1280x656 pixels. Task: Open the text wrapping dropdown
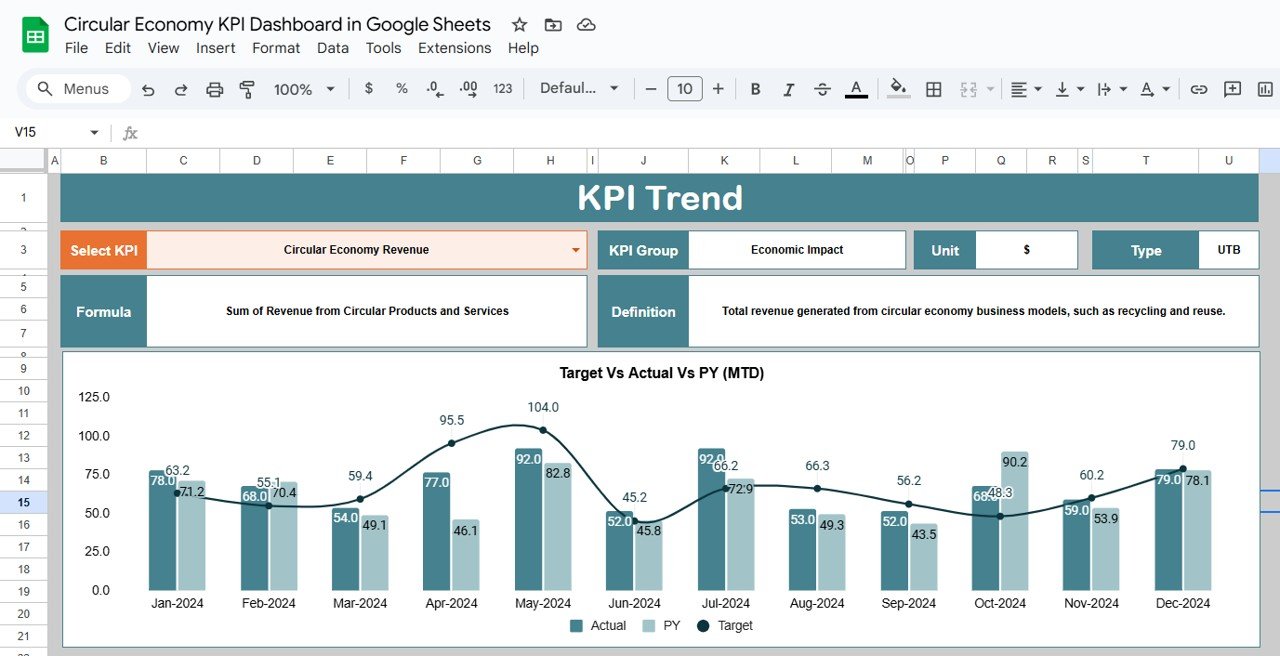coord(1111,89)
